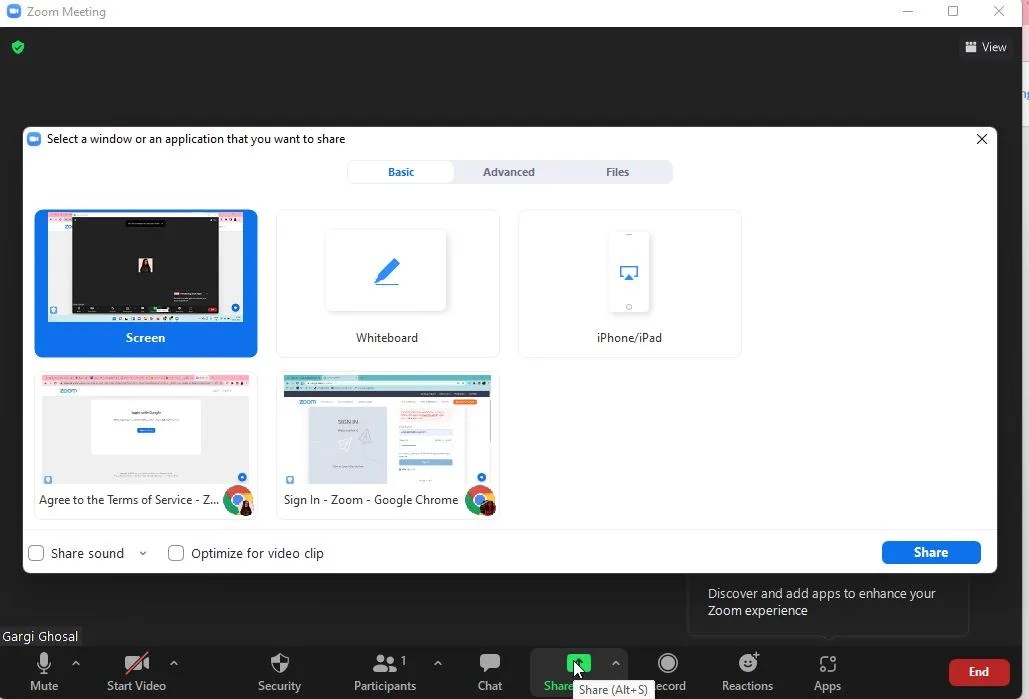Expand video options arrow next to Start Video

pyautogui.click(x=174, y=664)
